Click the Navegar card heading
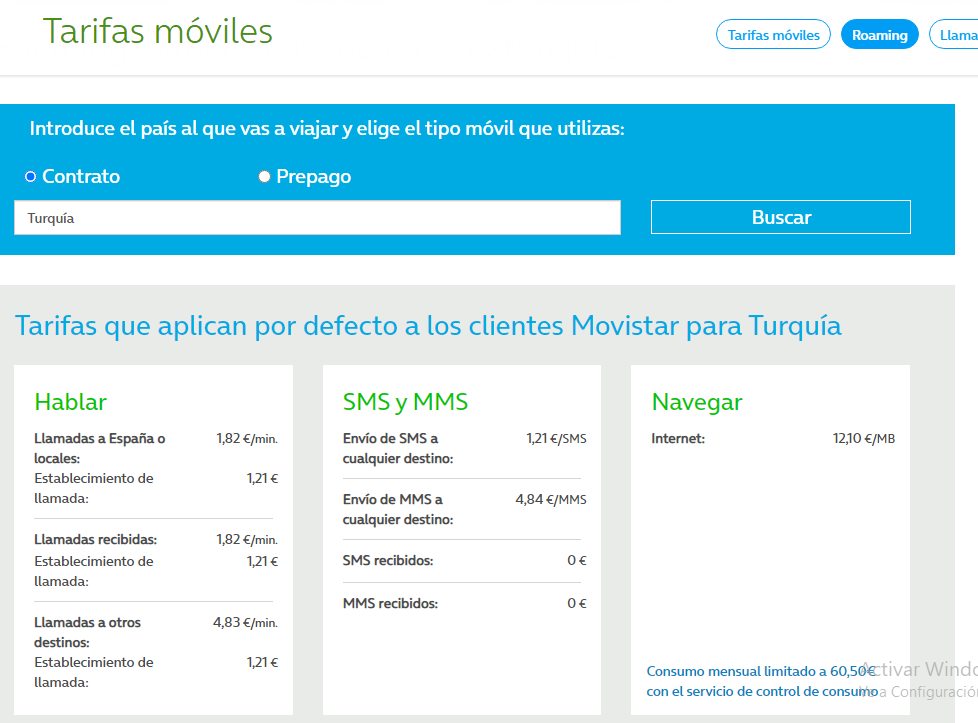978x723 pixels. [697, 402]
